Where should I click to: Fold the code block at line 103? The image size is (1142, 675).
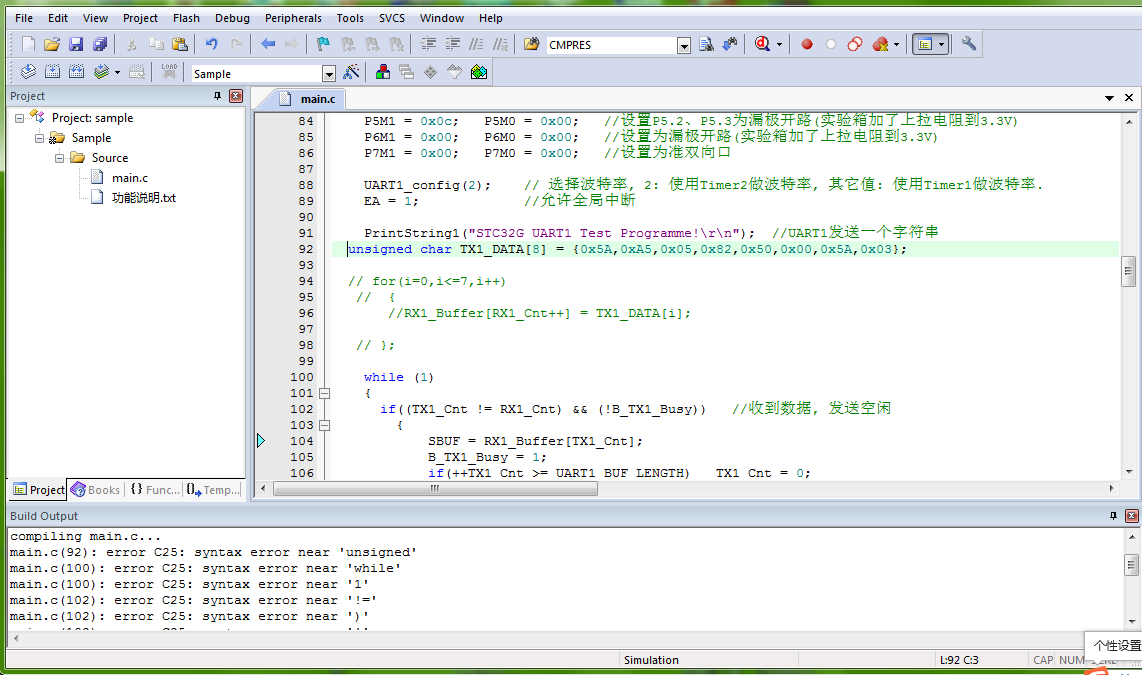pos(325,425)
